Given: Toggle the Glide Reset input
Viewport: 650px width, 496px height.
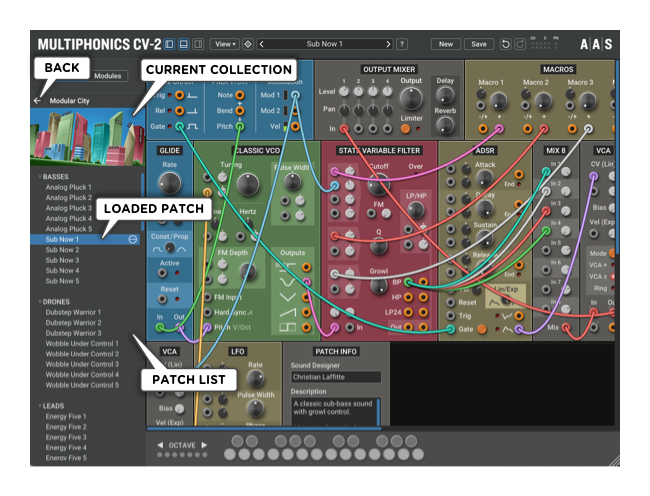Looking at the screenshot, I should 162,299.
